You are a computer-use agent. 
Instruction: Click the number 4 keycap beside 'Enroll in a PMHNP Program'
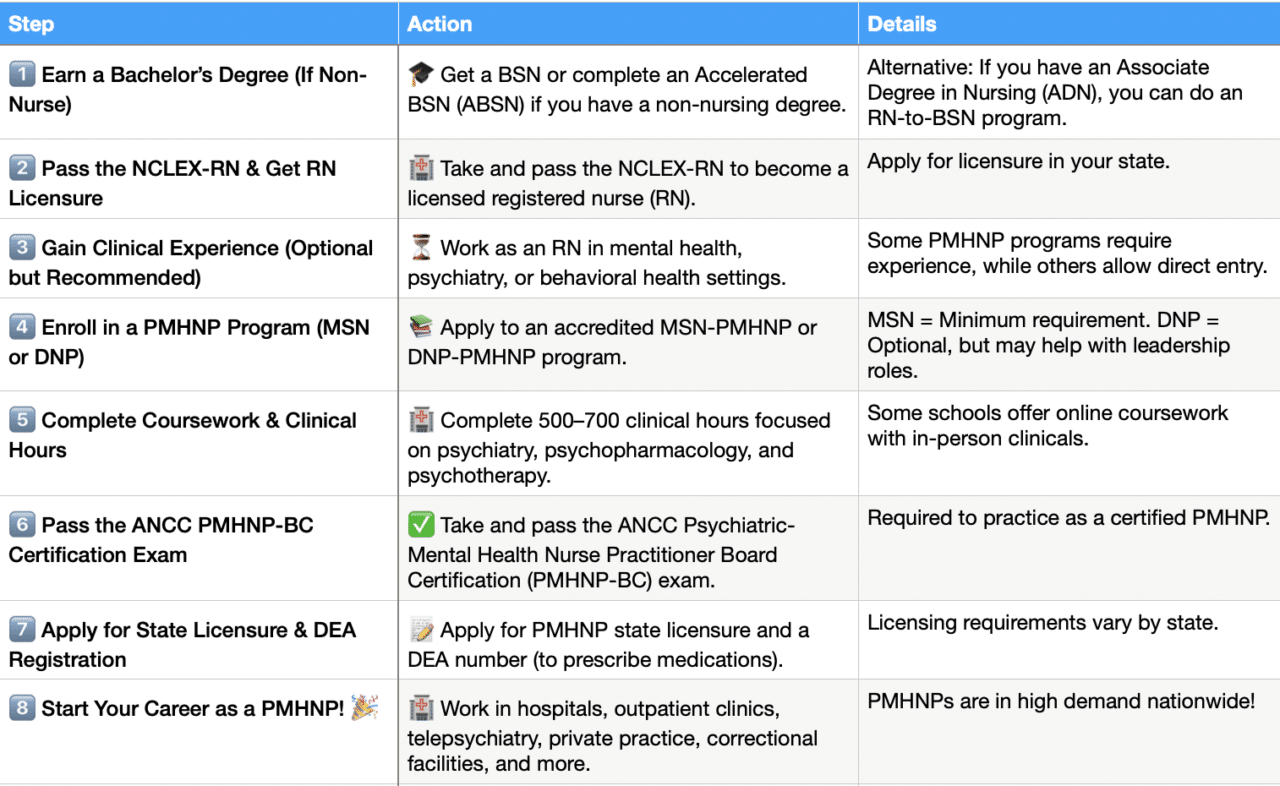point(22,327)
